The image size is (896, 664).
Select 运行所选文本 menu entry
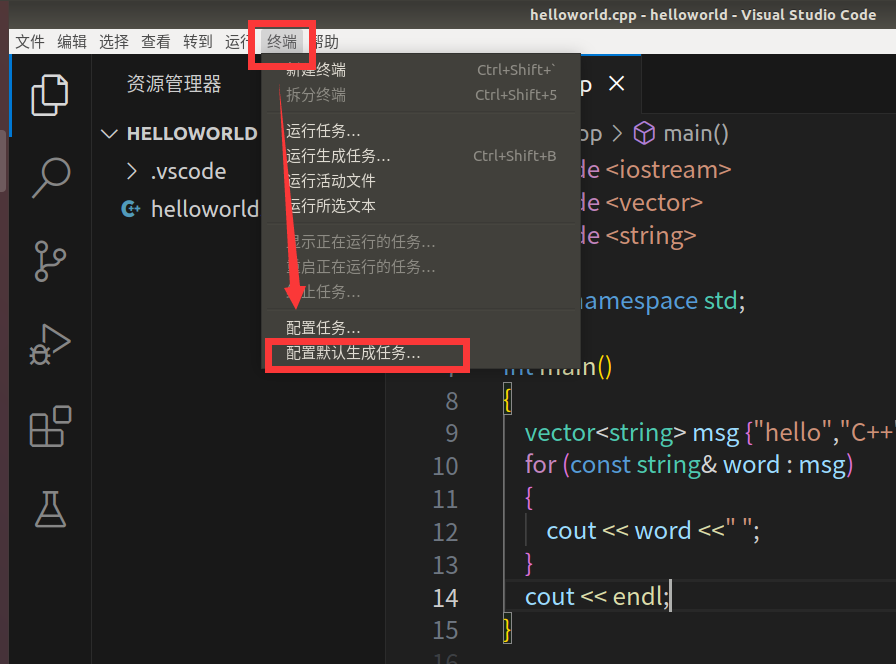pyautogui.click(x=421, y=206)
